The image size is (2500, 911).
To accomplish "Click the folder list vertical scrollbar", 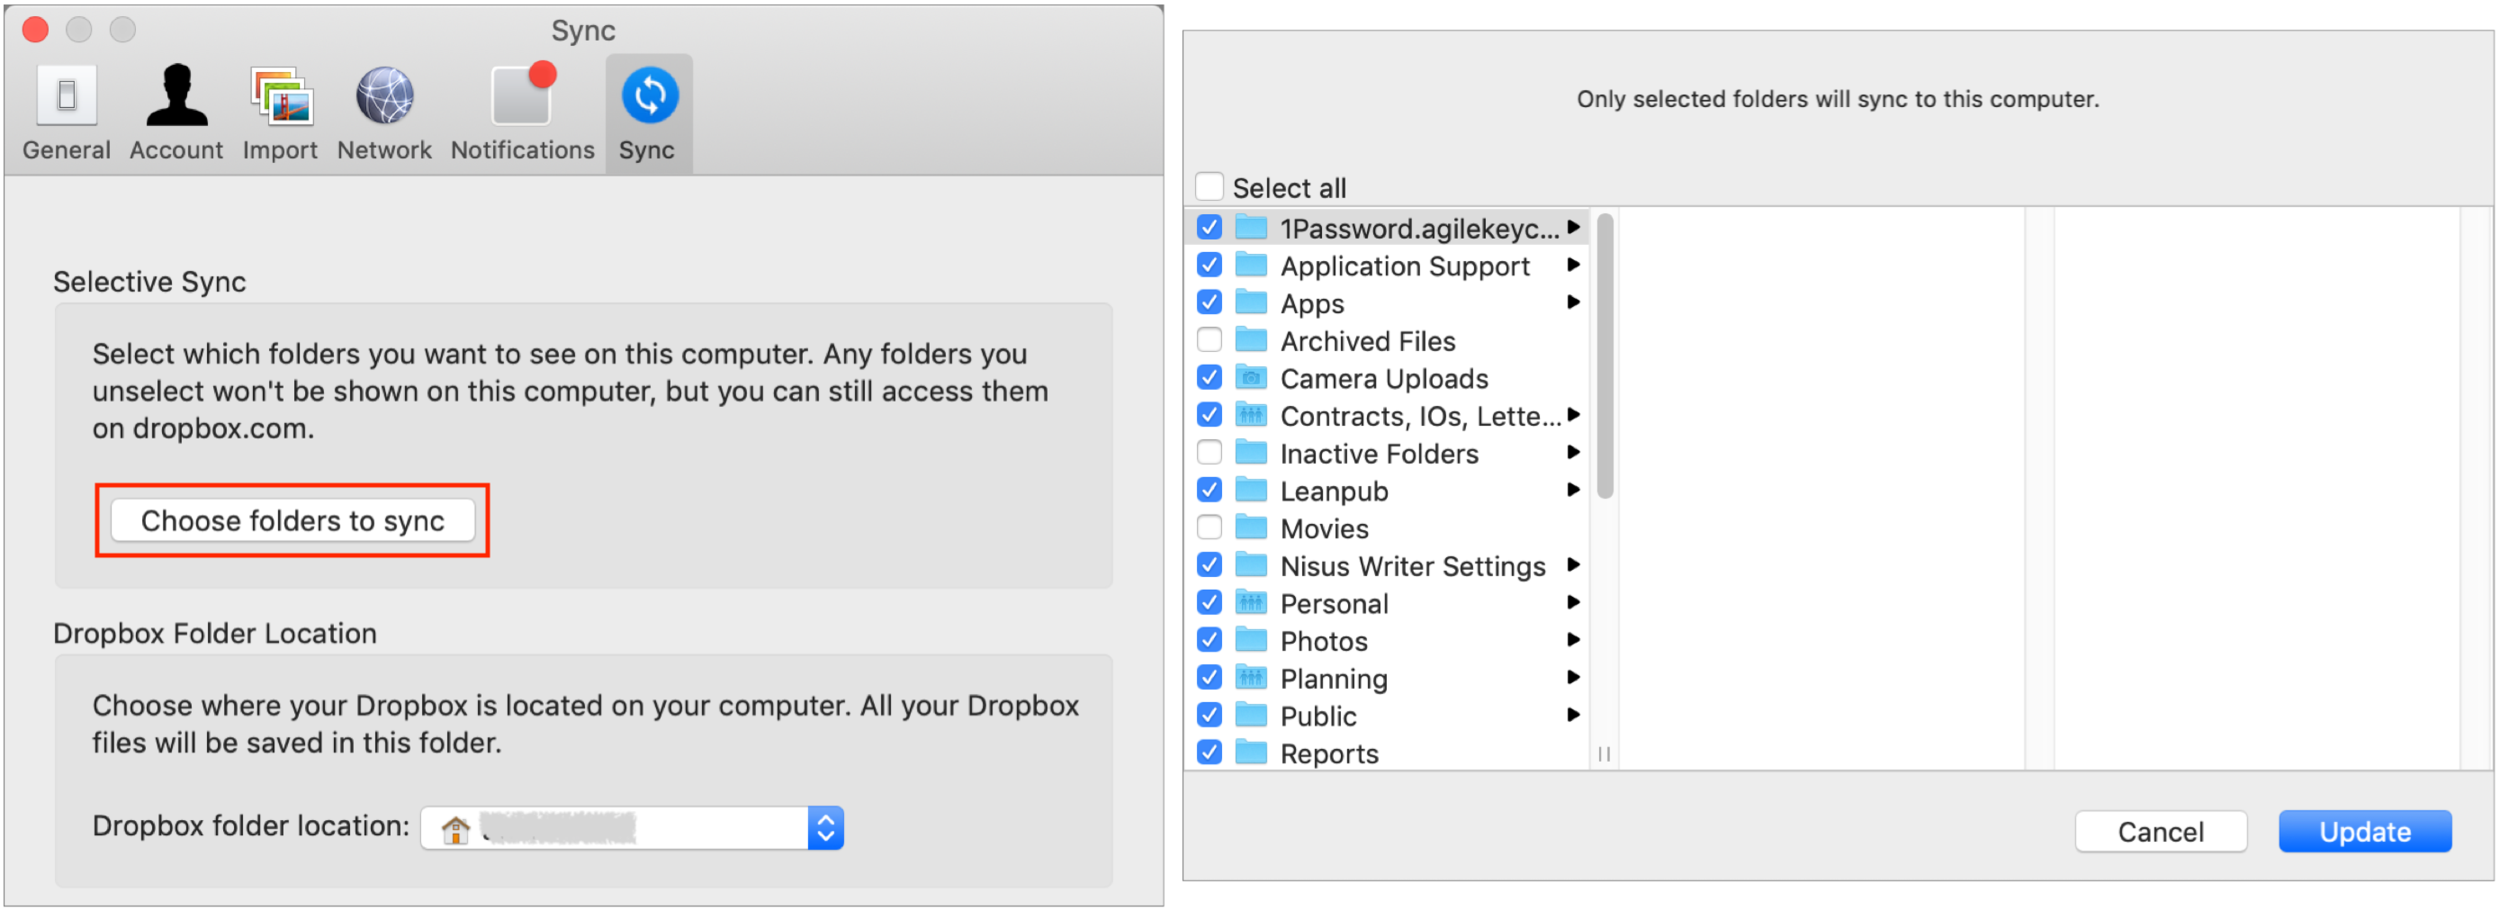I will click(1605, 355).
